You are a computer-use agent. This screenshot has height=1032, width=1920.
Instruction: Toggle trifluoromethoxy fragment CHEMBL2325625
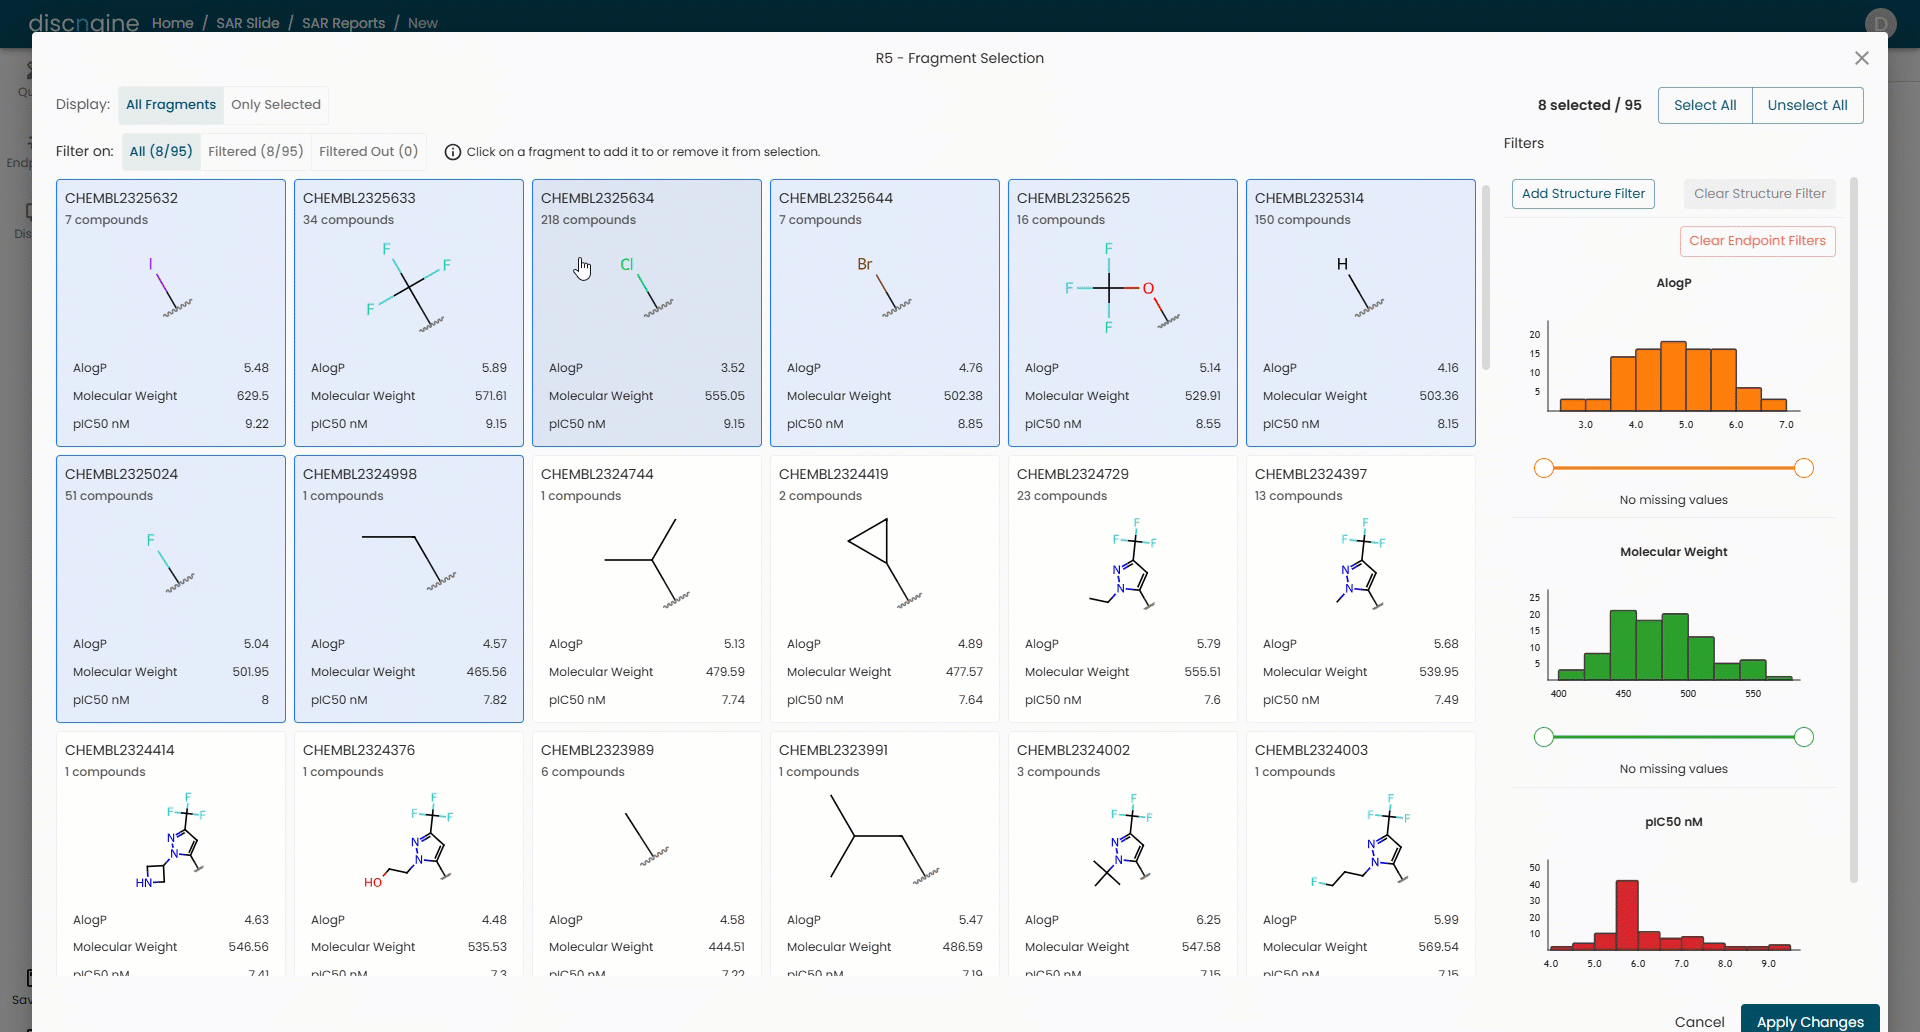[1123, 313]
